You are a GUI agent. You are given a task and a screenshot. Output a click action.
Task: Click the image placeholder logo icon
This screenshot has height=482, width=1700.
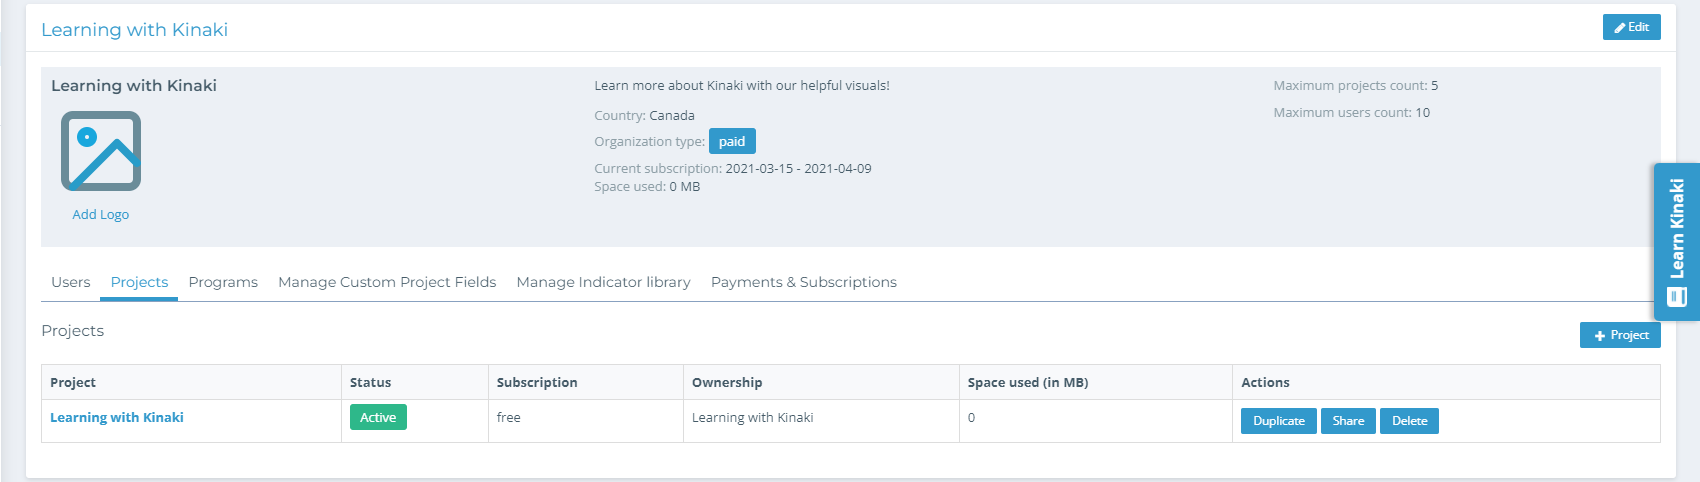click(101, 151)
